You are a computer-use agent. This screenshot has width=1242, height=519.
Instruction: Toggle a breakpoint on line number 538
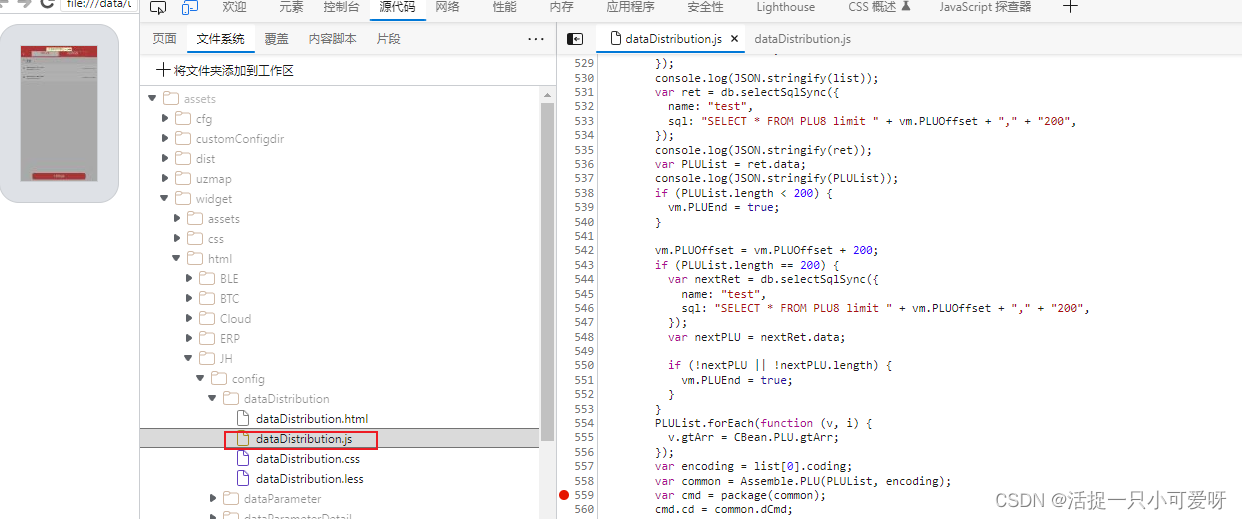point(583,193)
